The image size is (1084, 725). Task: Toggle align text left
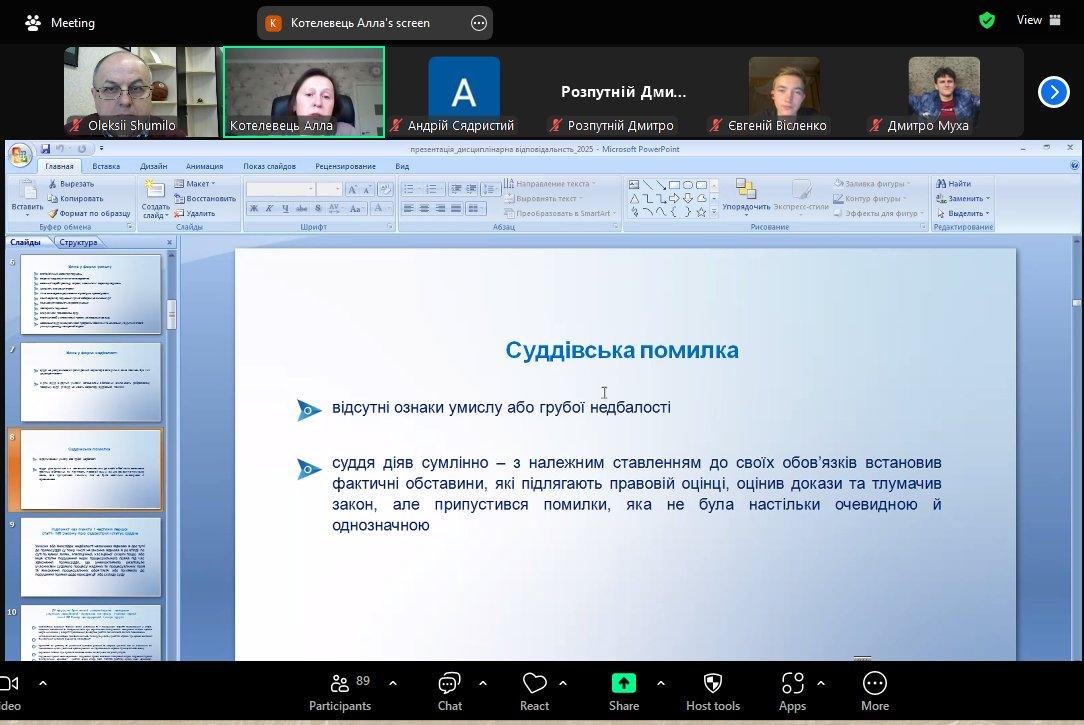(x=409, y=208)
